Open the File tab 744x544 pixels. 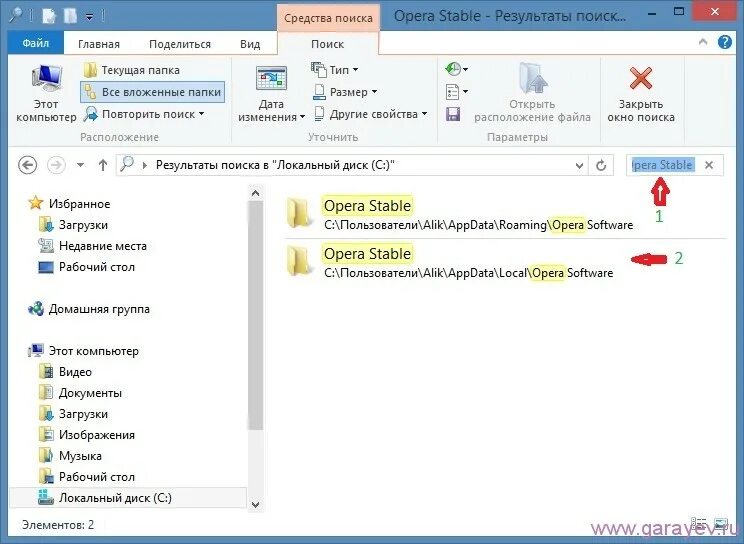pos(36,43)
